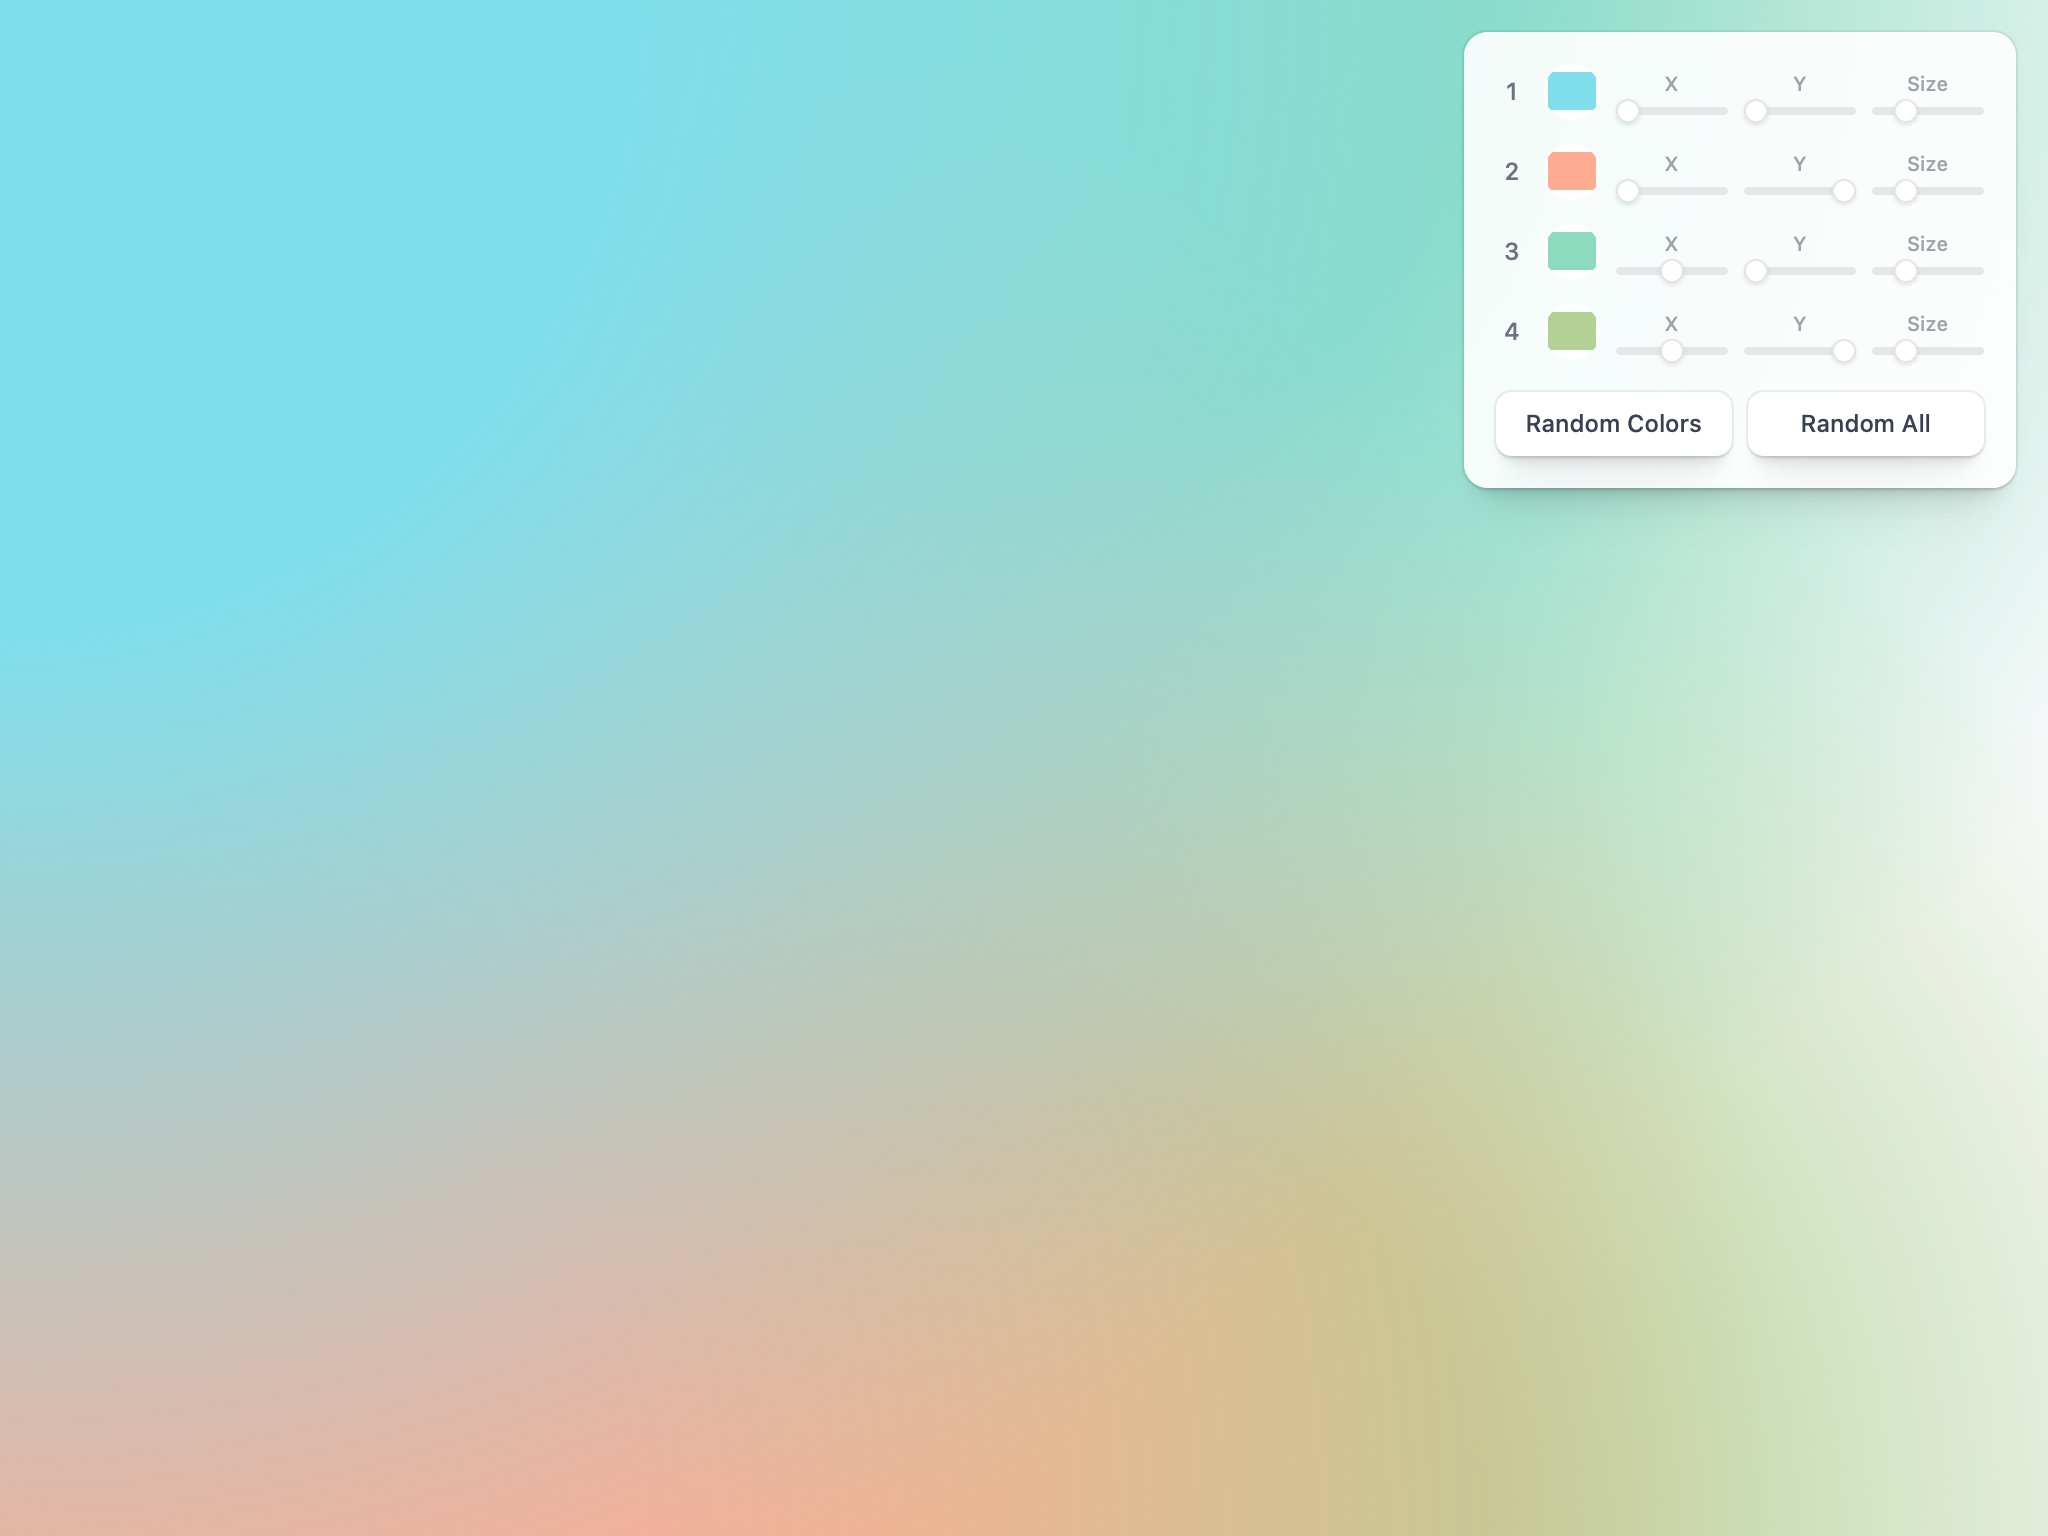The image size is (2048, 1536).
Task: Click the X slider handle on row 2
Action: (x=1628, y=191)
